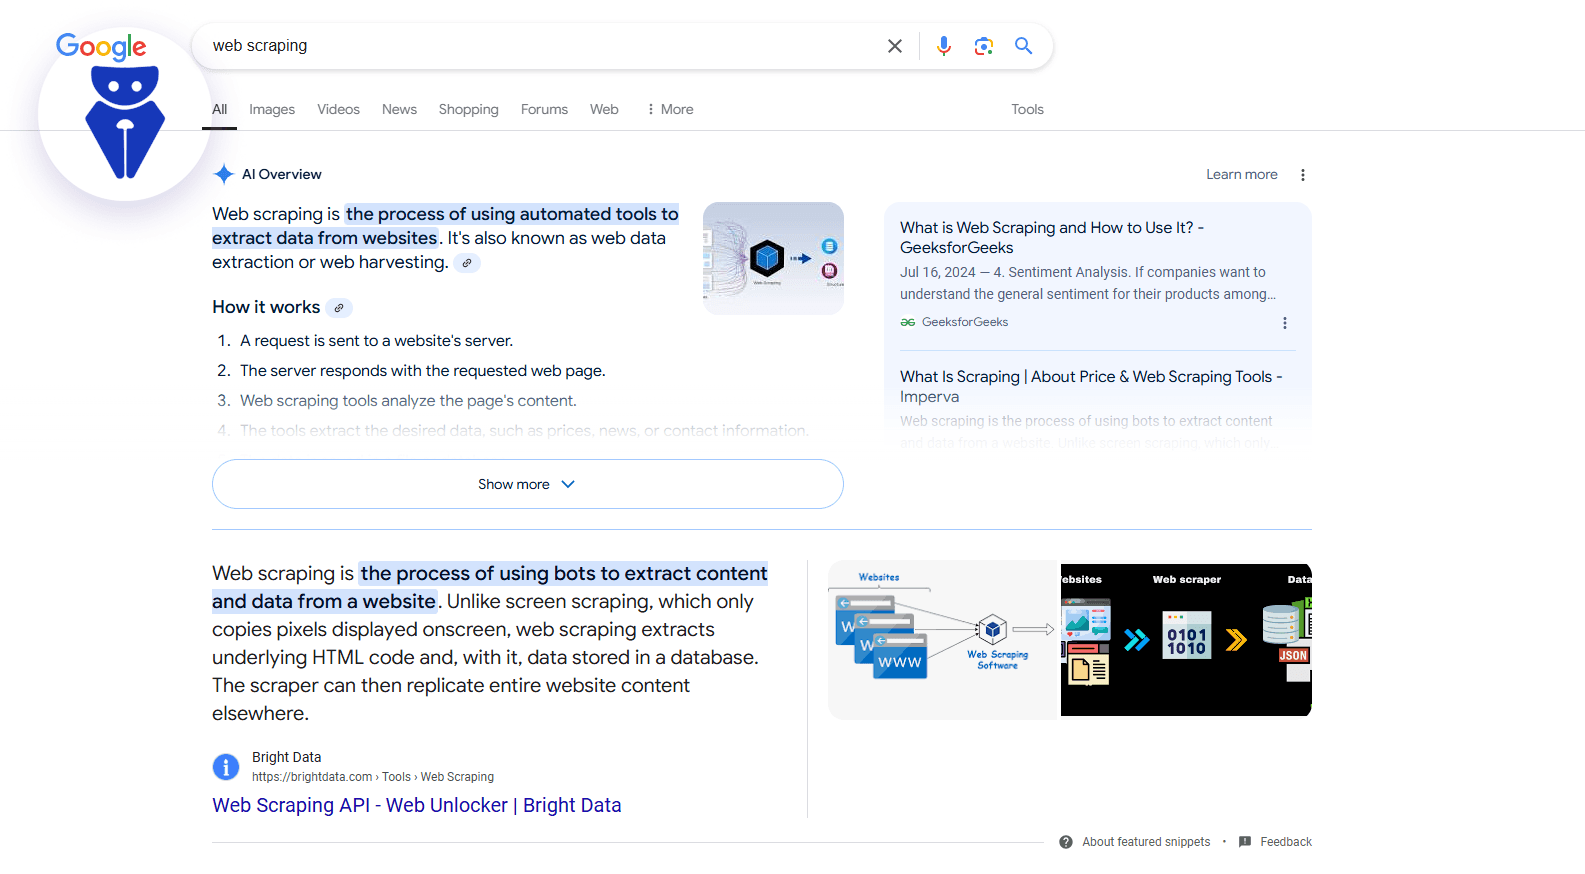Click the Learn more link
The height and width of the screenshot is (874, 1585).
click(x=1241, y=174)
